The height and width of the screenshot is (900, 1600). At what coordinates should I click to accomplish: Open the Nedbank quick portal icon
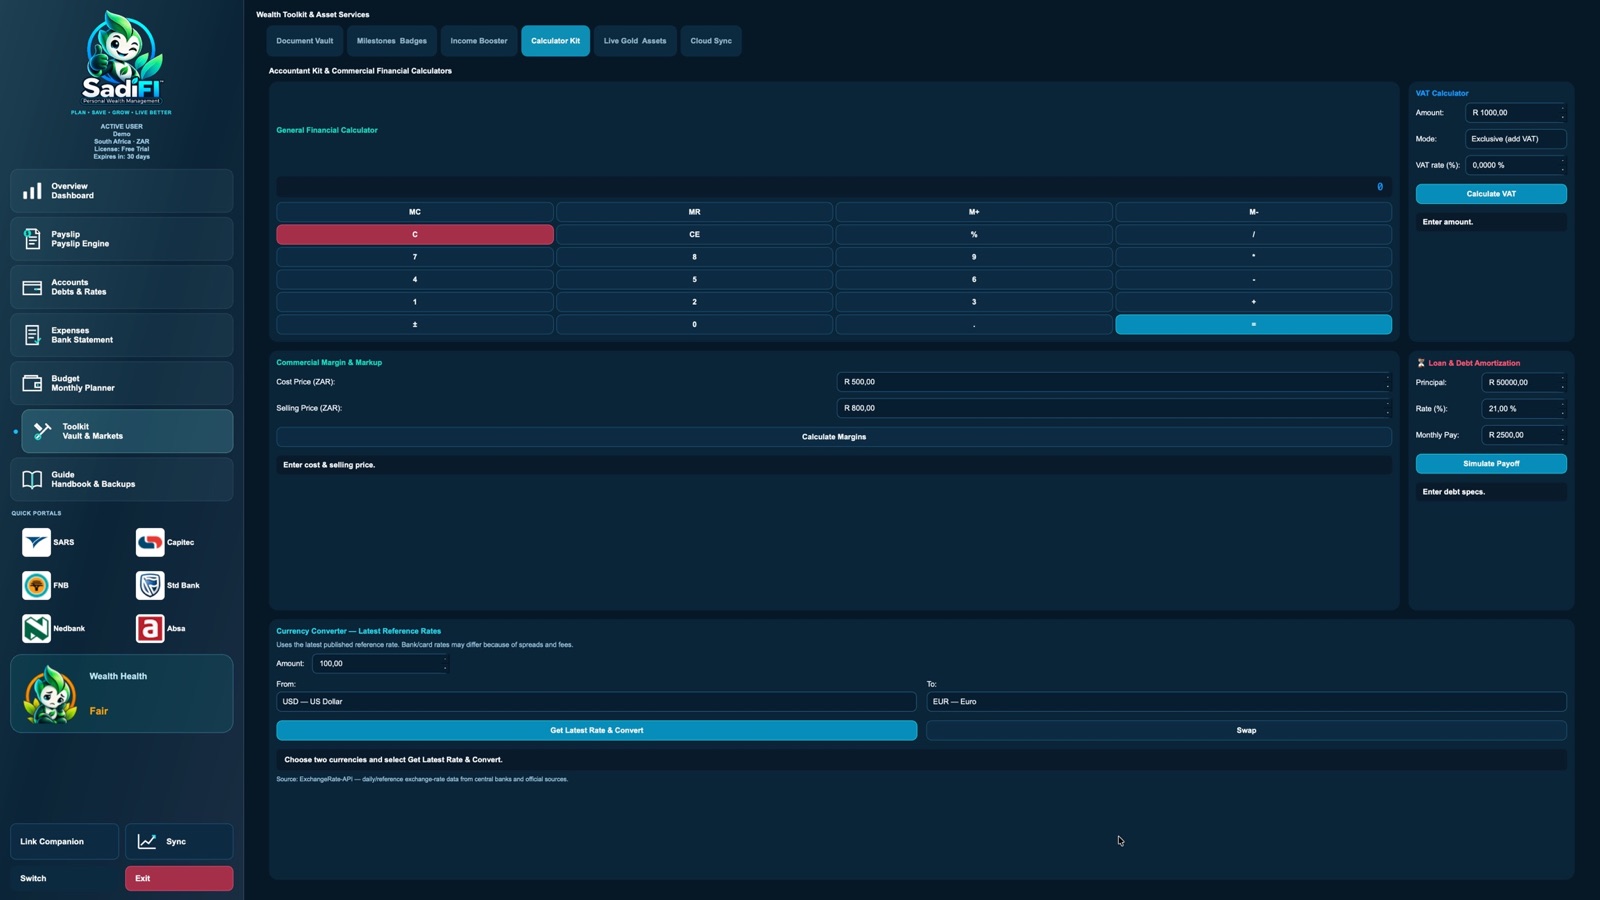click(x=36, y=628)
